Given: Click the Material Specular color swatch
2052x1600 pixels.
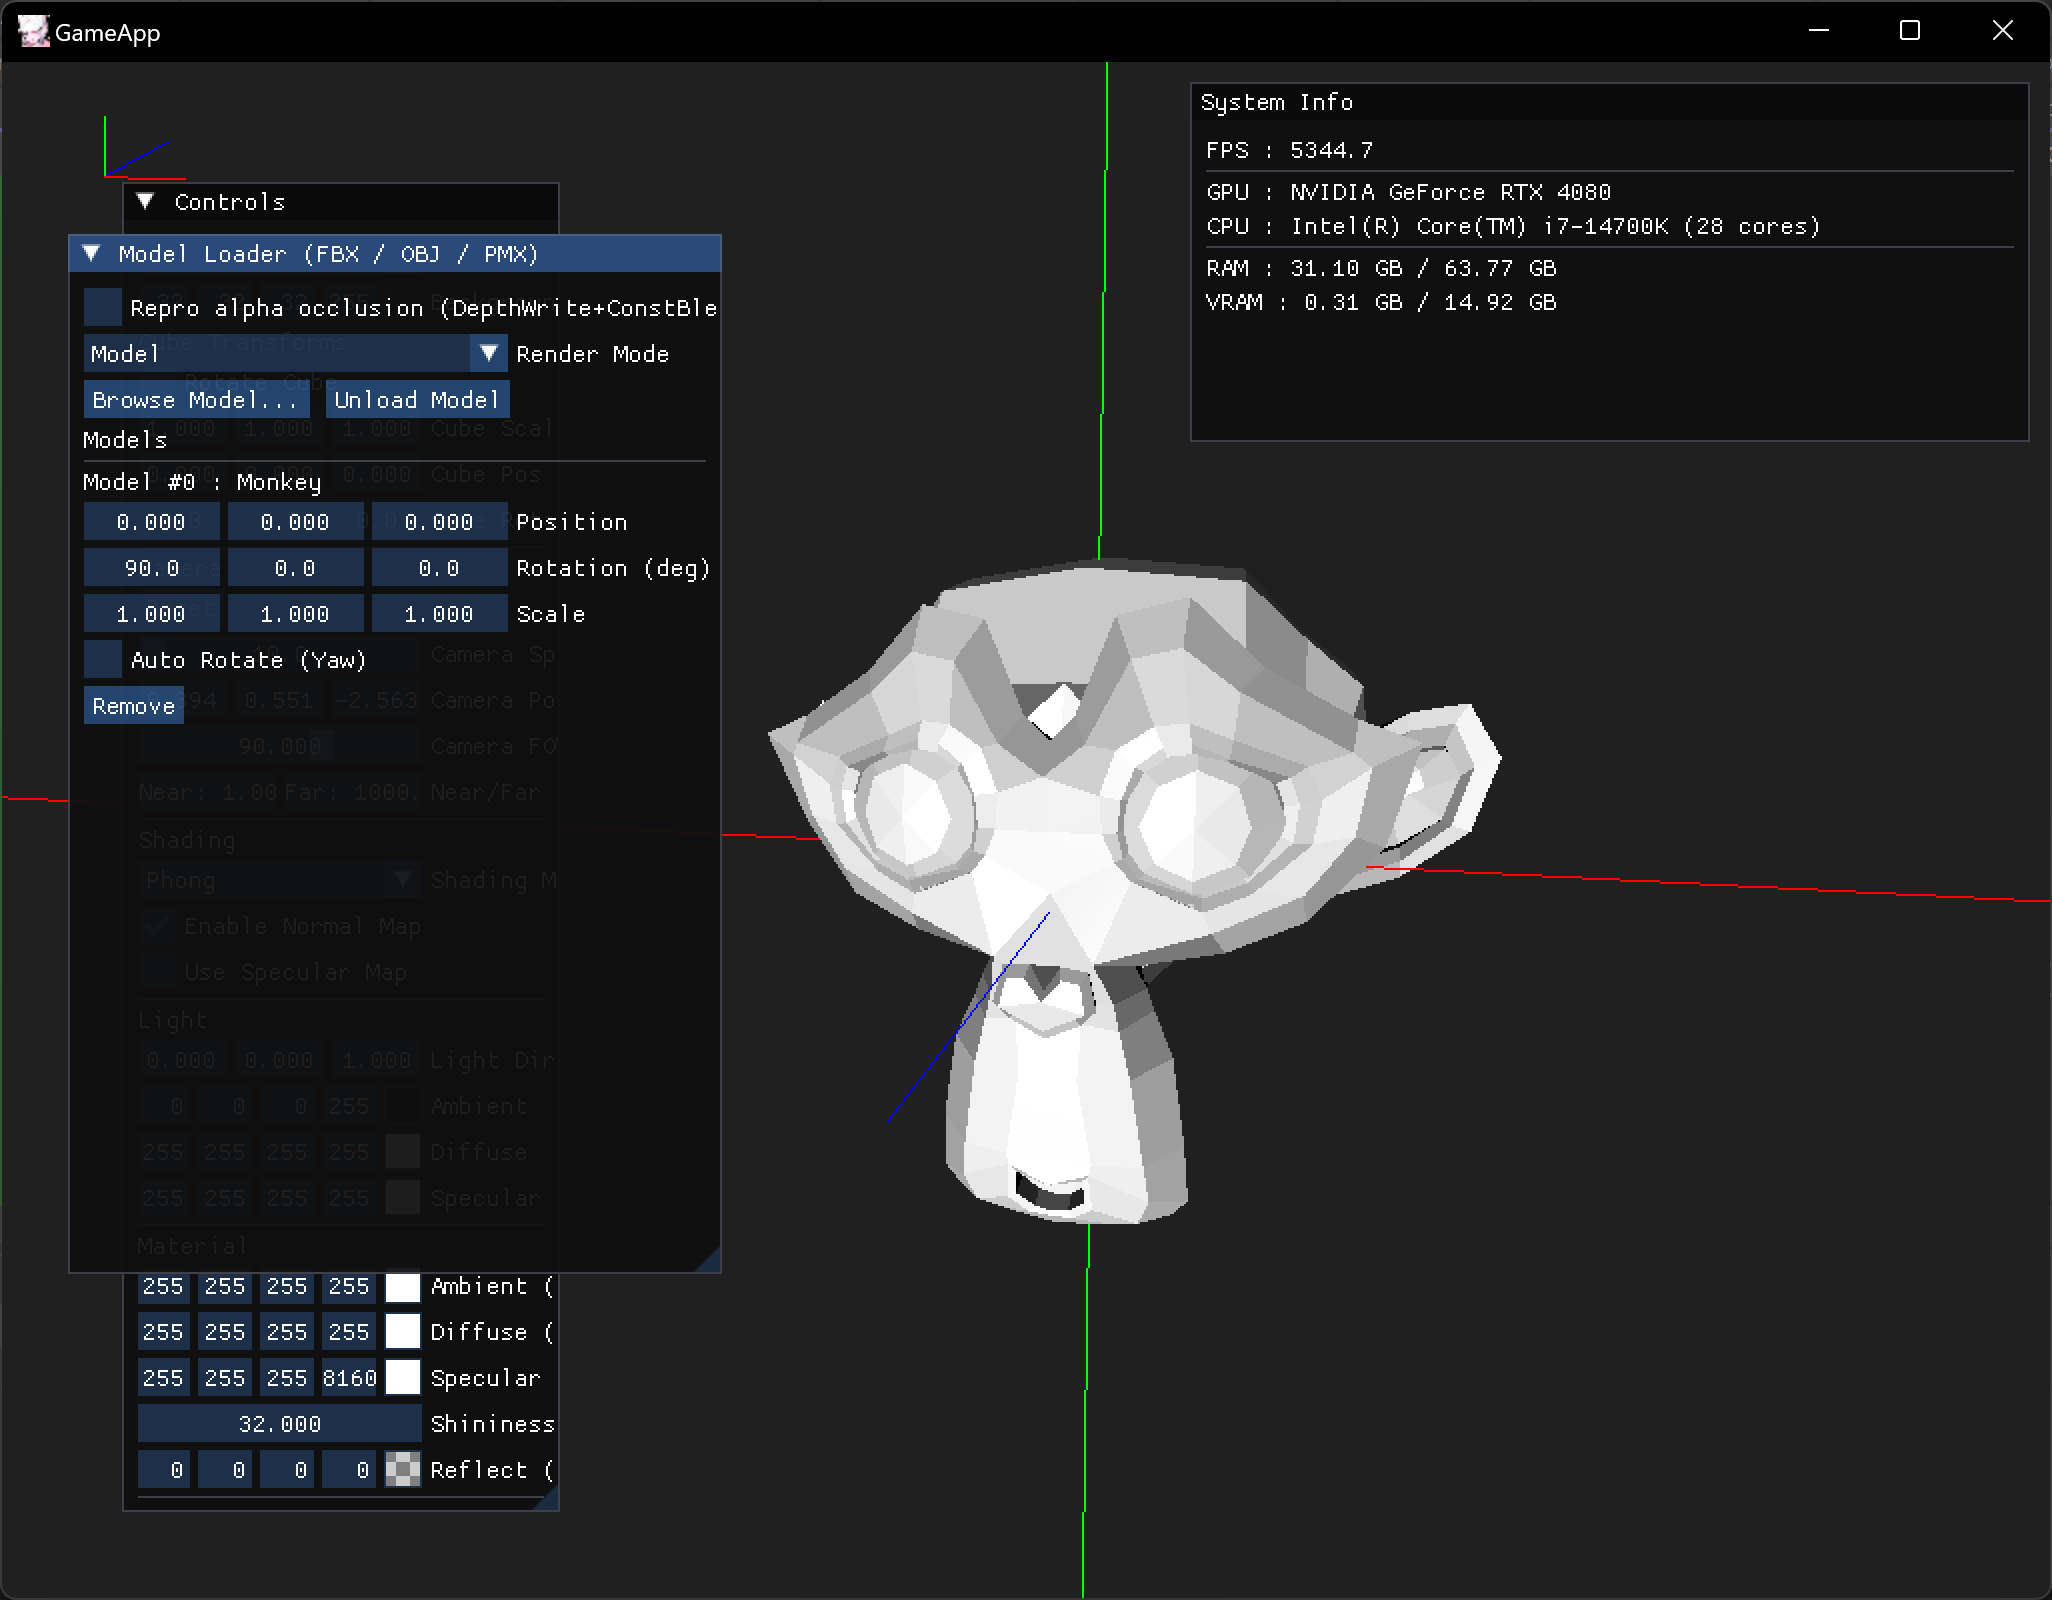Looking at the screenshot, I should [x=403, y=1379].
